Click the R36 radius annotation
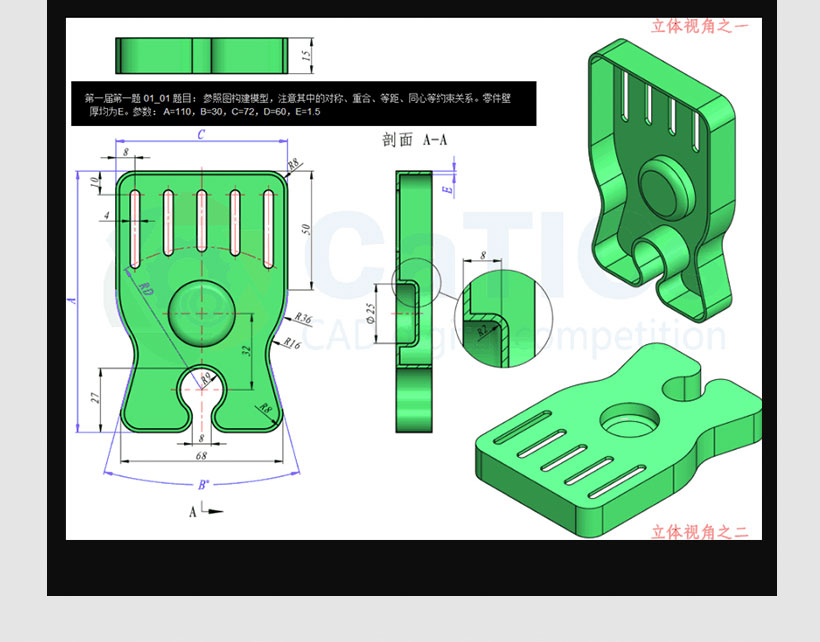Screen dimensions: 820x642 pyautogui.click(x=303, y=319)
